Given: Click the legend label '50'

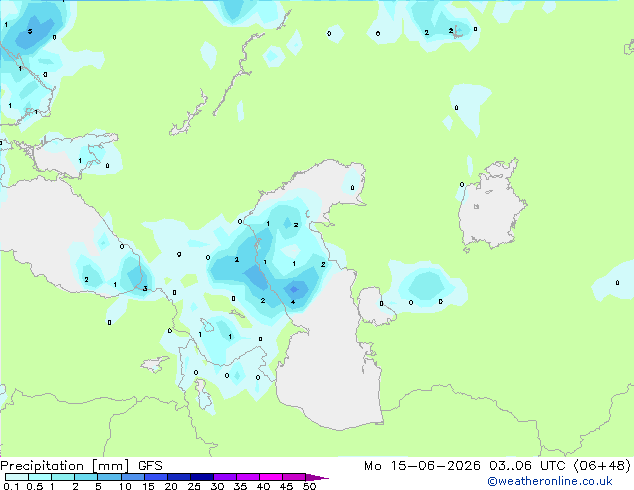Looking at the screenshot, I should (x=310, y=486).
